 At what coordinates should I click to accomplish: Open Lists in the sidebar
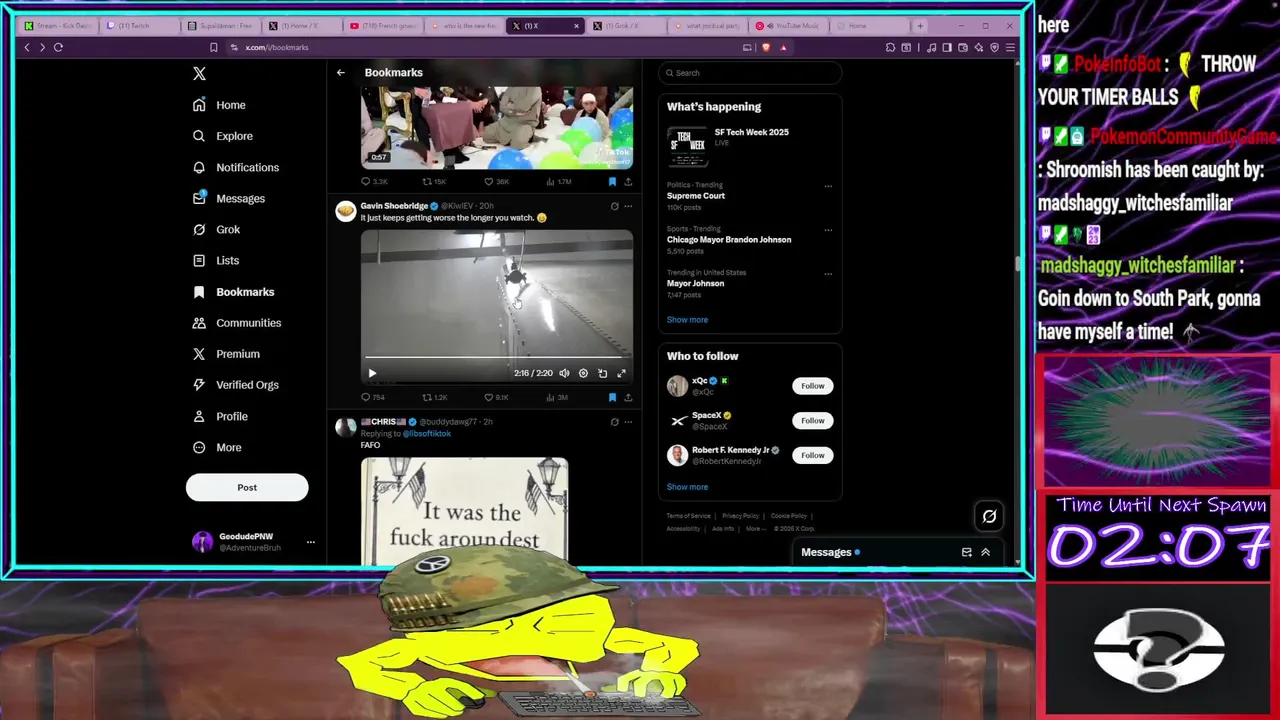[216, 260]
